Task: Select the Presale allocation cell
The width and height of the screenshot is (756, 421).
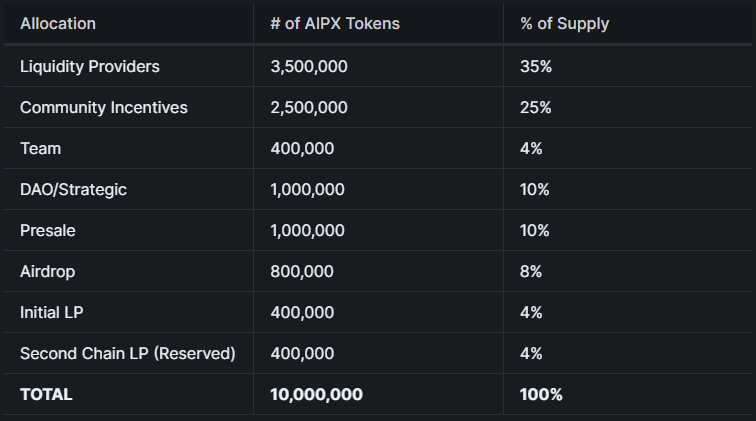Action: (x=48, y=231)
